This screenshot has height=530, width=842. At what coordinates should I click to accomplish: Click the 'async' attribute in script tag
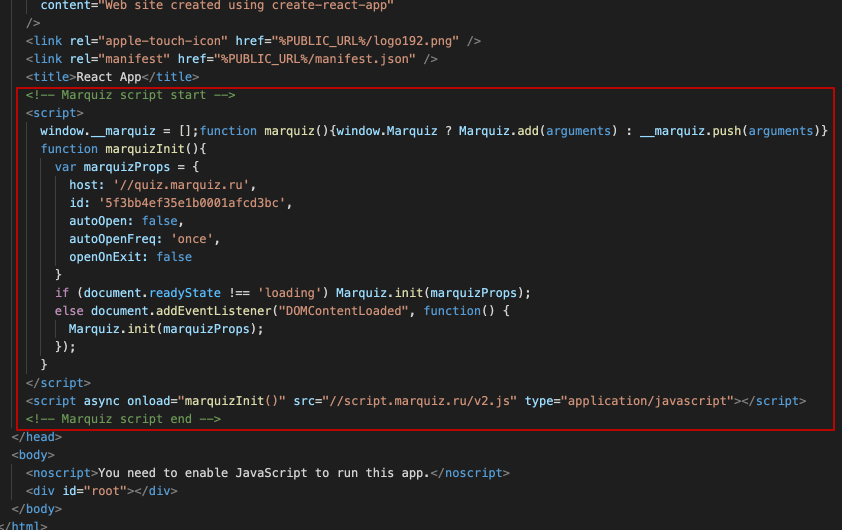(101, 401)
